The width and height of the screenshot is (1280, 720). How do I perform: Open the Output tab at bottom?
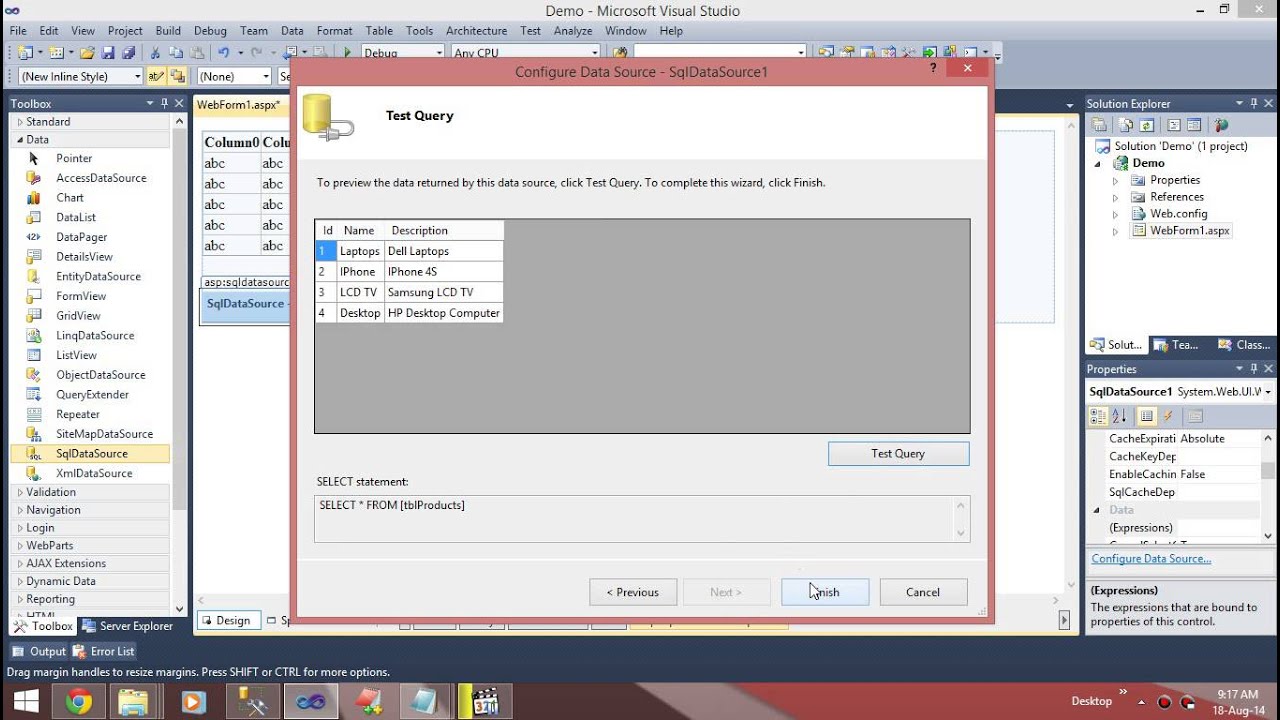38,652
